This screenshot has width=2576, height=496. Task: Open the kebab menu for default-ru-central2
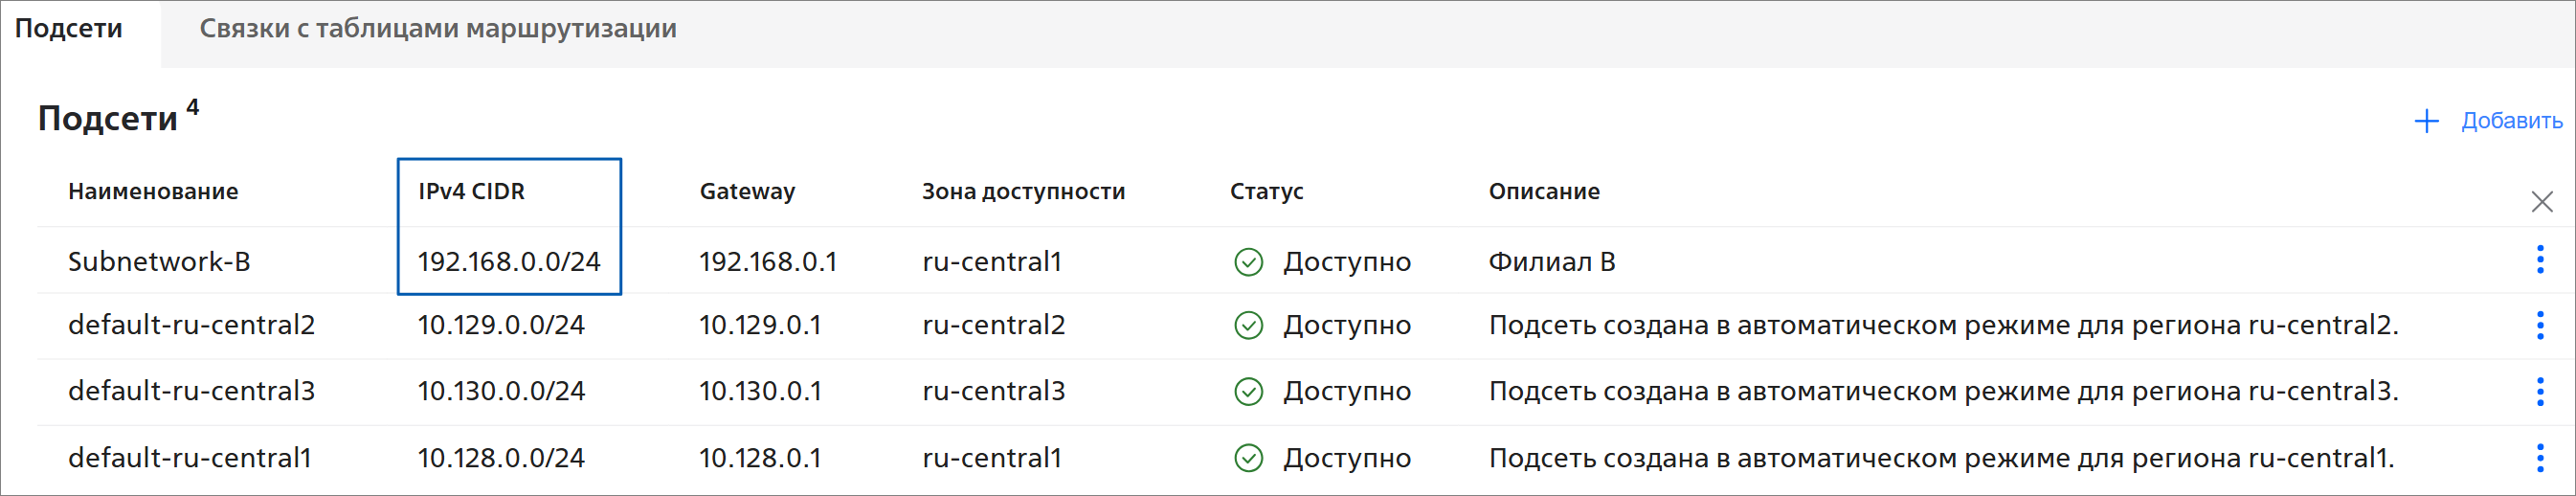coord(2539,325)
